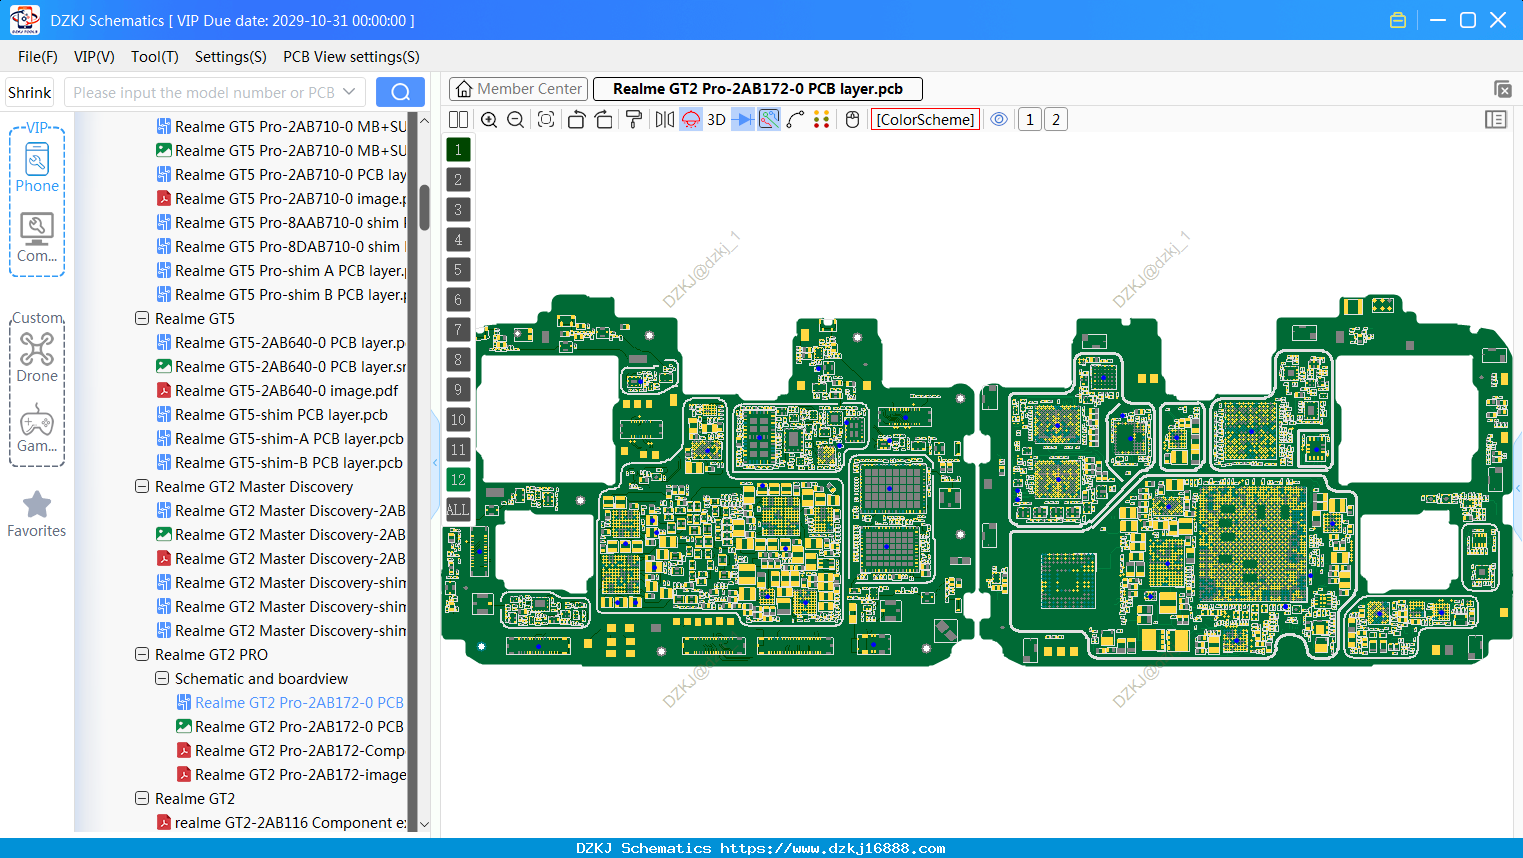This screenshot has height=858, width=1523.
Task: Show ALL PCB layers
Action: [x=458, y=510]
